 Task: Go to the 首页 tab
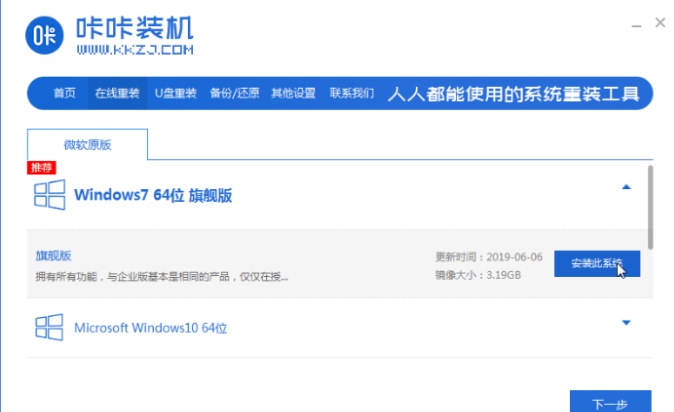64,93
